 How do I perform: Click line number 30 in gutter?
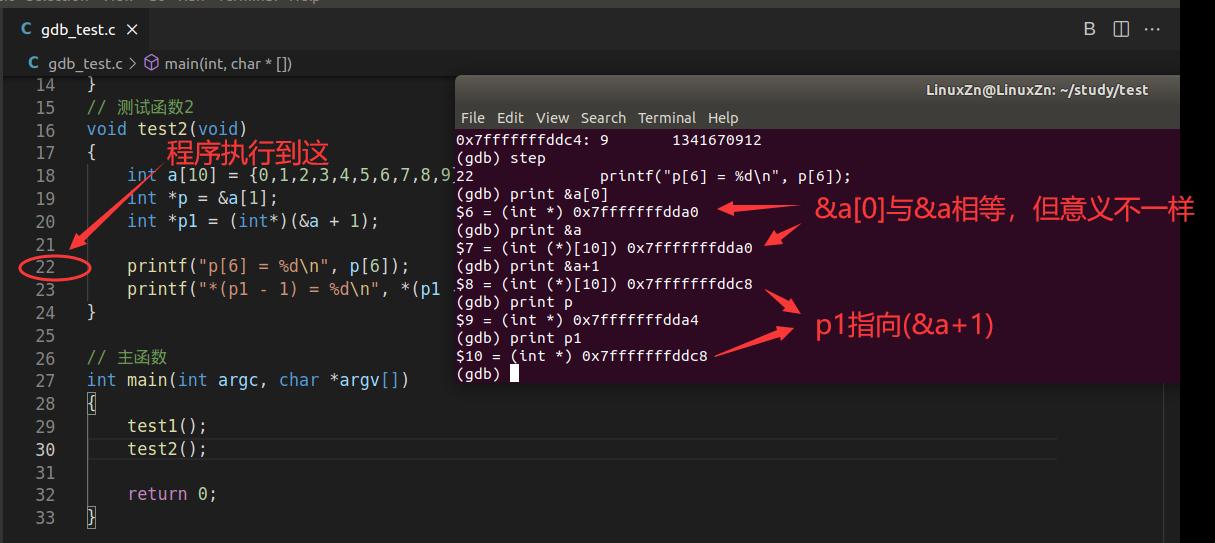(x=45, y=449)
